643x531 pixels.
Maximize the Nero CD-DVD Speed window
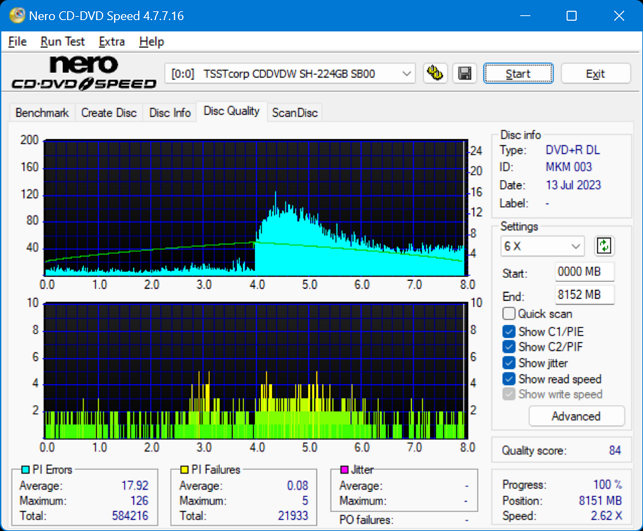tap(571, 16)
